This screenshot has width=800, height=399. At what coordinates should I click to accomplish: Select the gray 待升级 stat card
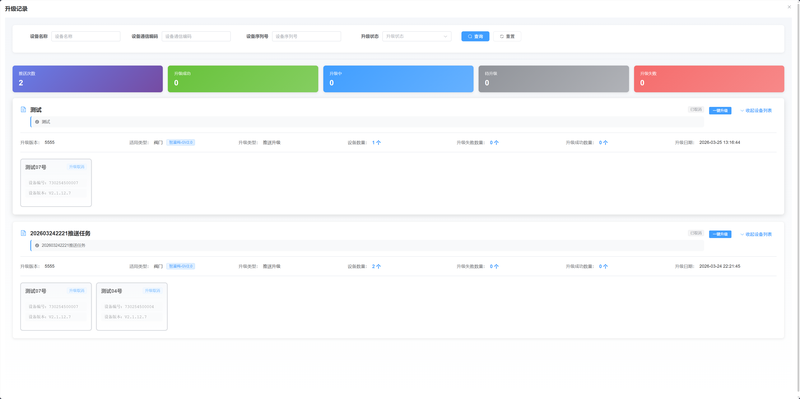point(554,79)
